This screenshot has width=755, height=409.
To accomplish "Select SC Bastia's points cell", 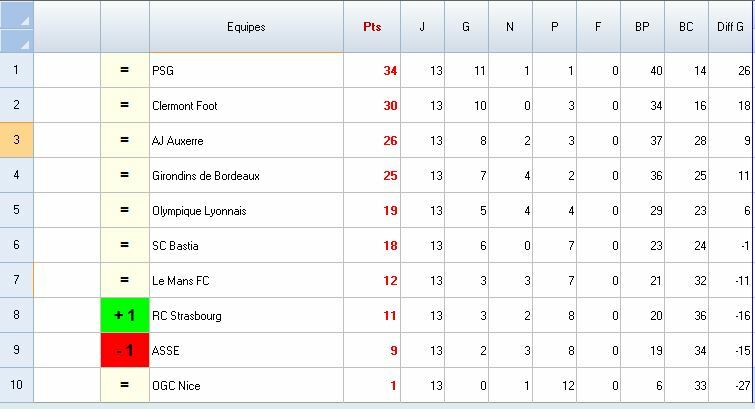I will tap(372, 246).
